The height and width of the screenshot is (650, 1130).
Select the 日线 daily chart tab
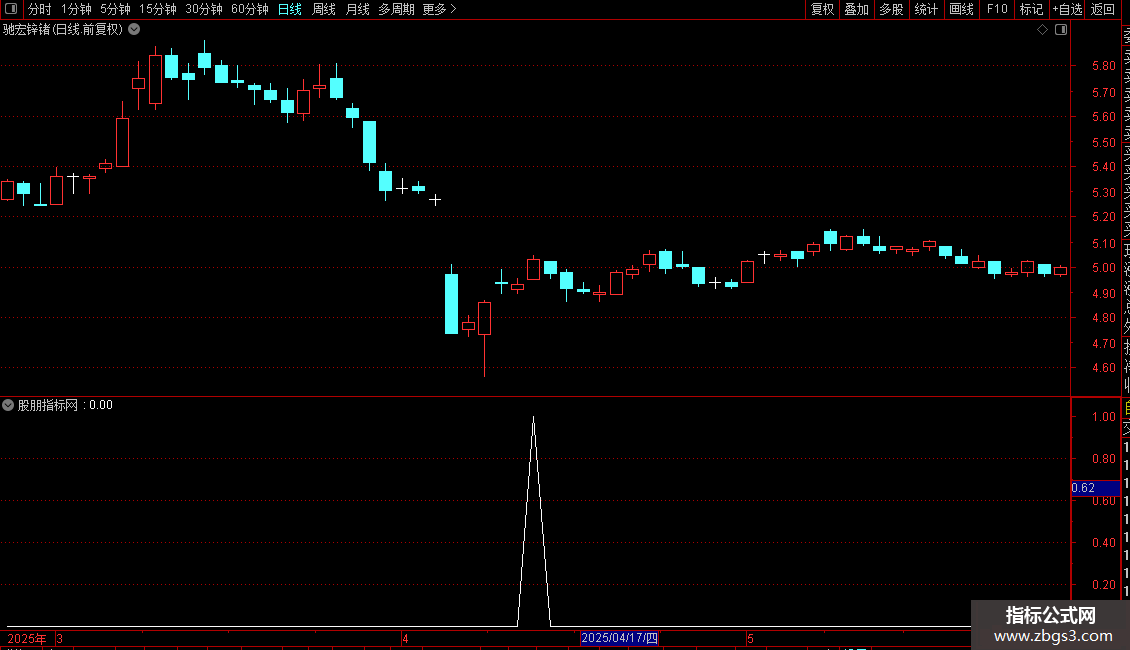(290, 9)
